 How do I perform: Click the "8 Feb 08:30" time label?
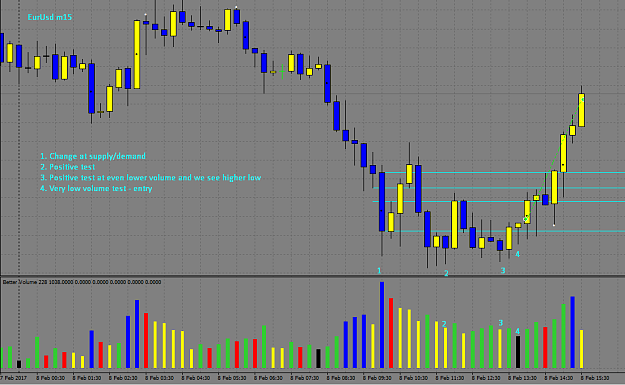click(340, 378)
